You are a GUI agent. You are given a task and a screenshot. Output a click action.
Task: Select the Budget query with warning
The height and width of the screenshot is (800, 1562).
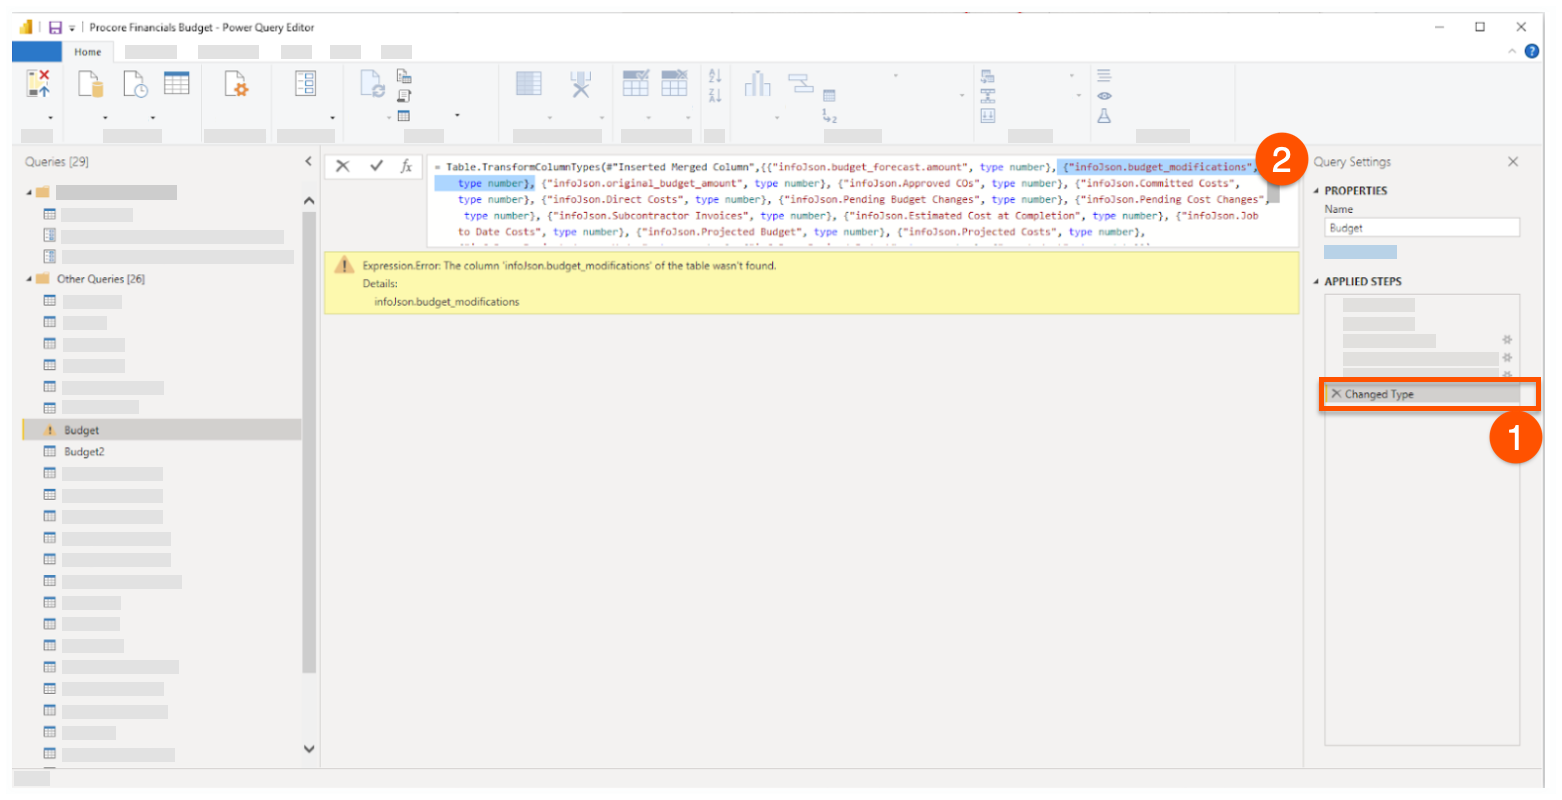[162, 430]
